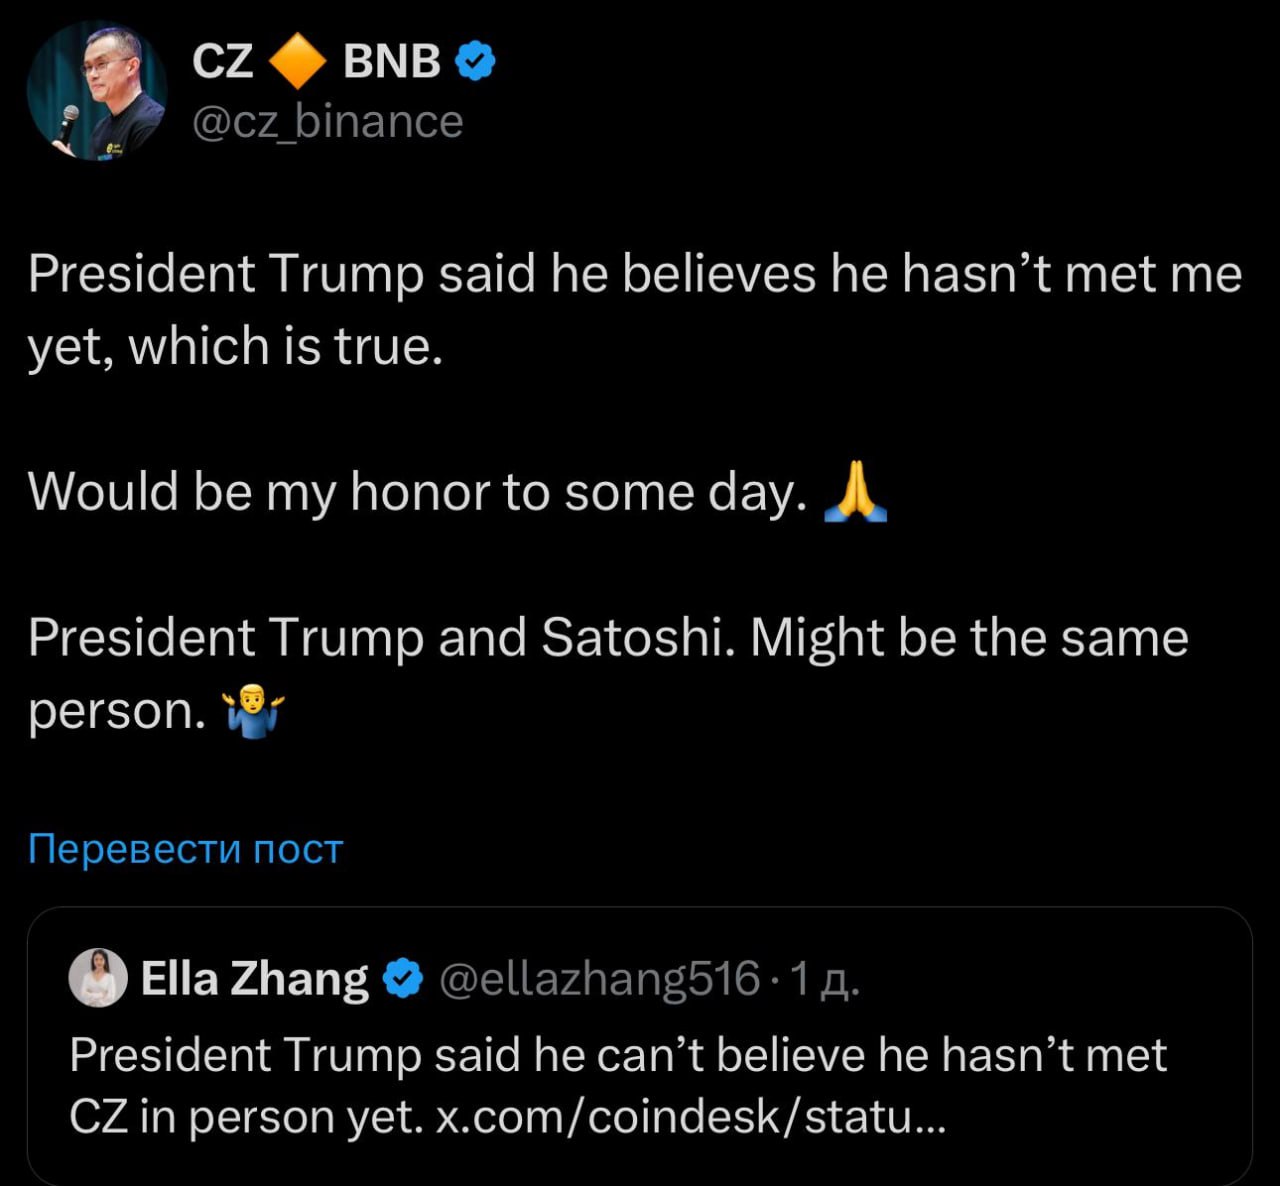This screenshot has height=1186, width=1280.
Task: Click the "Trump and Satoshi" sentence
Action: click(x=607, y=638)
